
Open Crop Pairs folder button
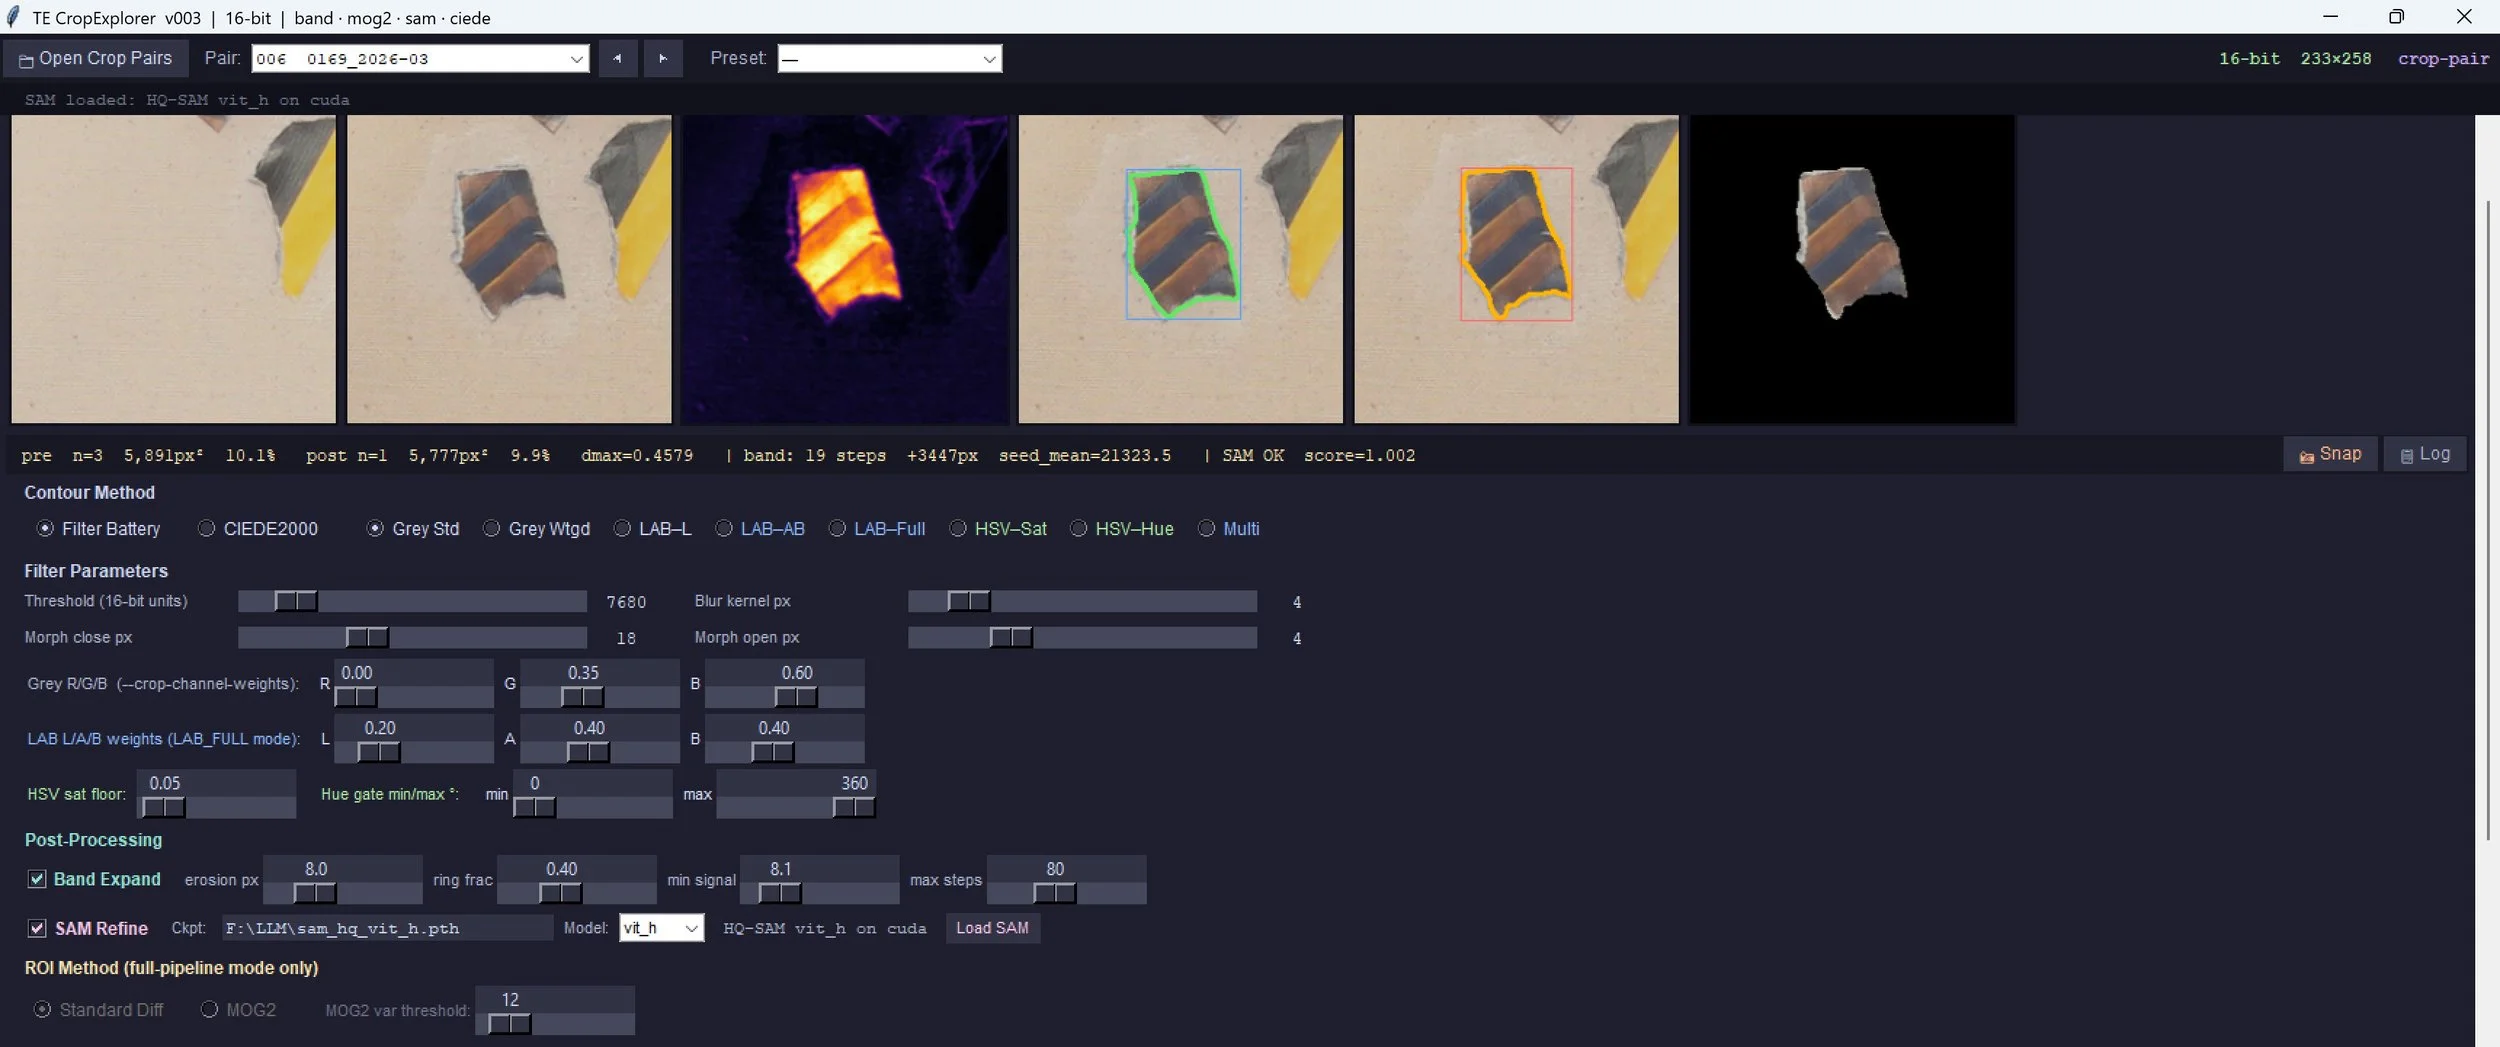point(95,59)
